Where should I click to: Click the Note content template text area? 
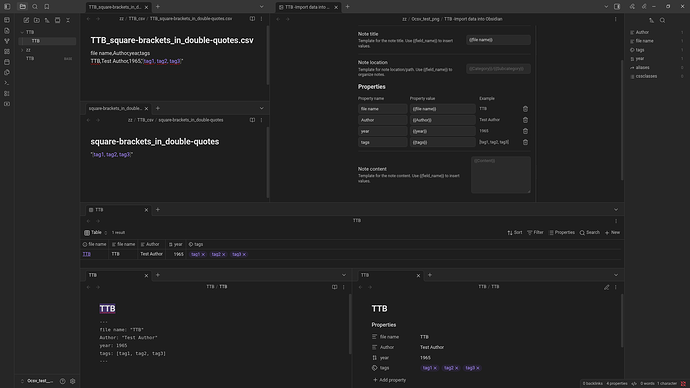500,175
